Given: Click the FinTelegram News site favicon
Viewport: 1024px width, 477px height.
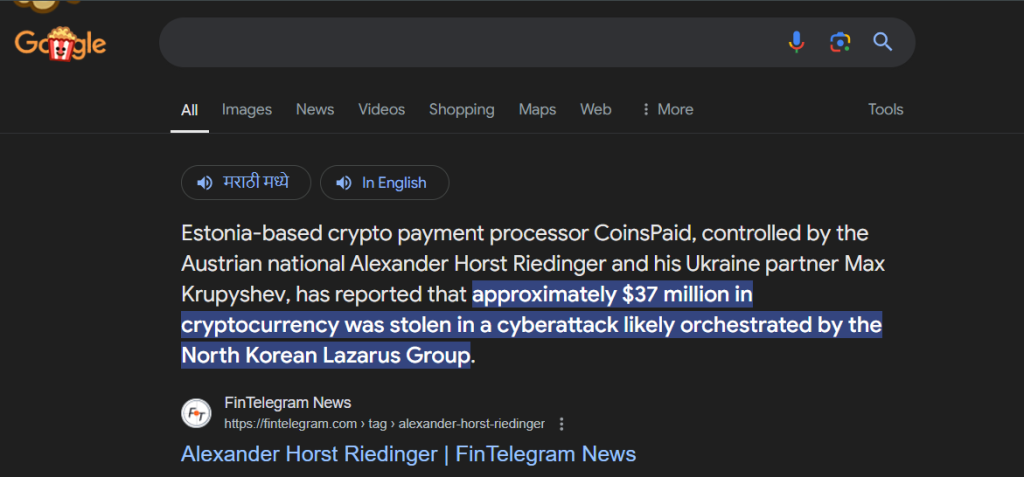Looking at the screenshot, I should pyautogui.click(x=196, y=413).
